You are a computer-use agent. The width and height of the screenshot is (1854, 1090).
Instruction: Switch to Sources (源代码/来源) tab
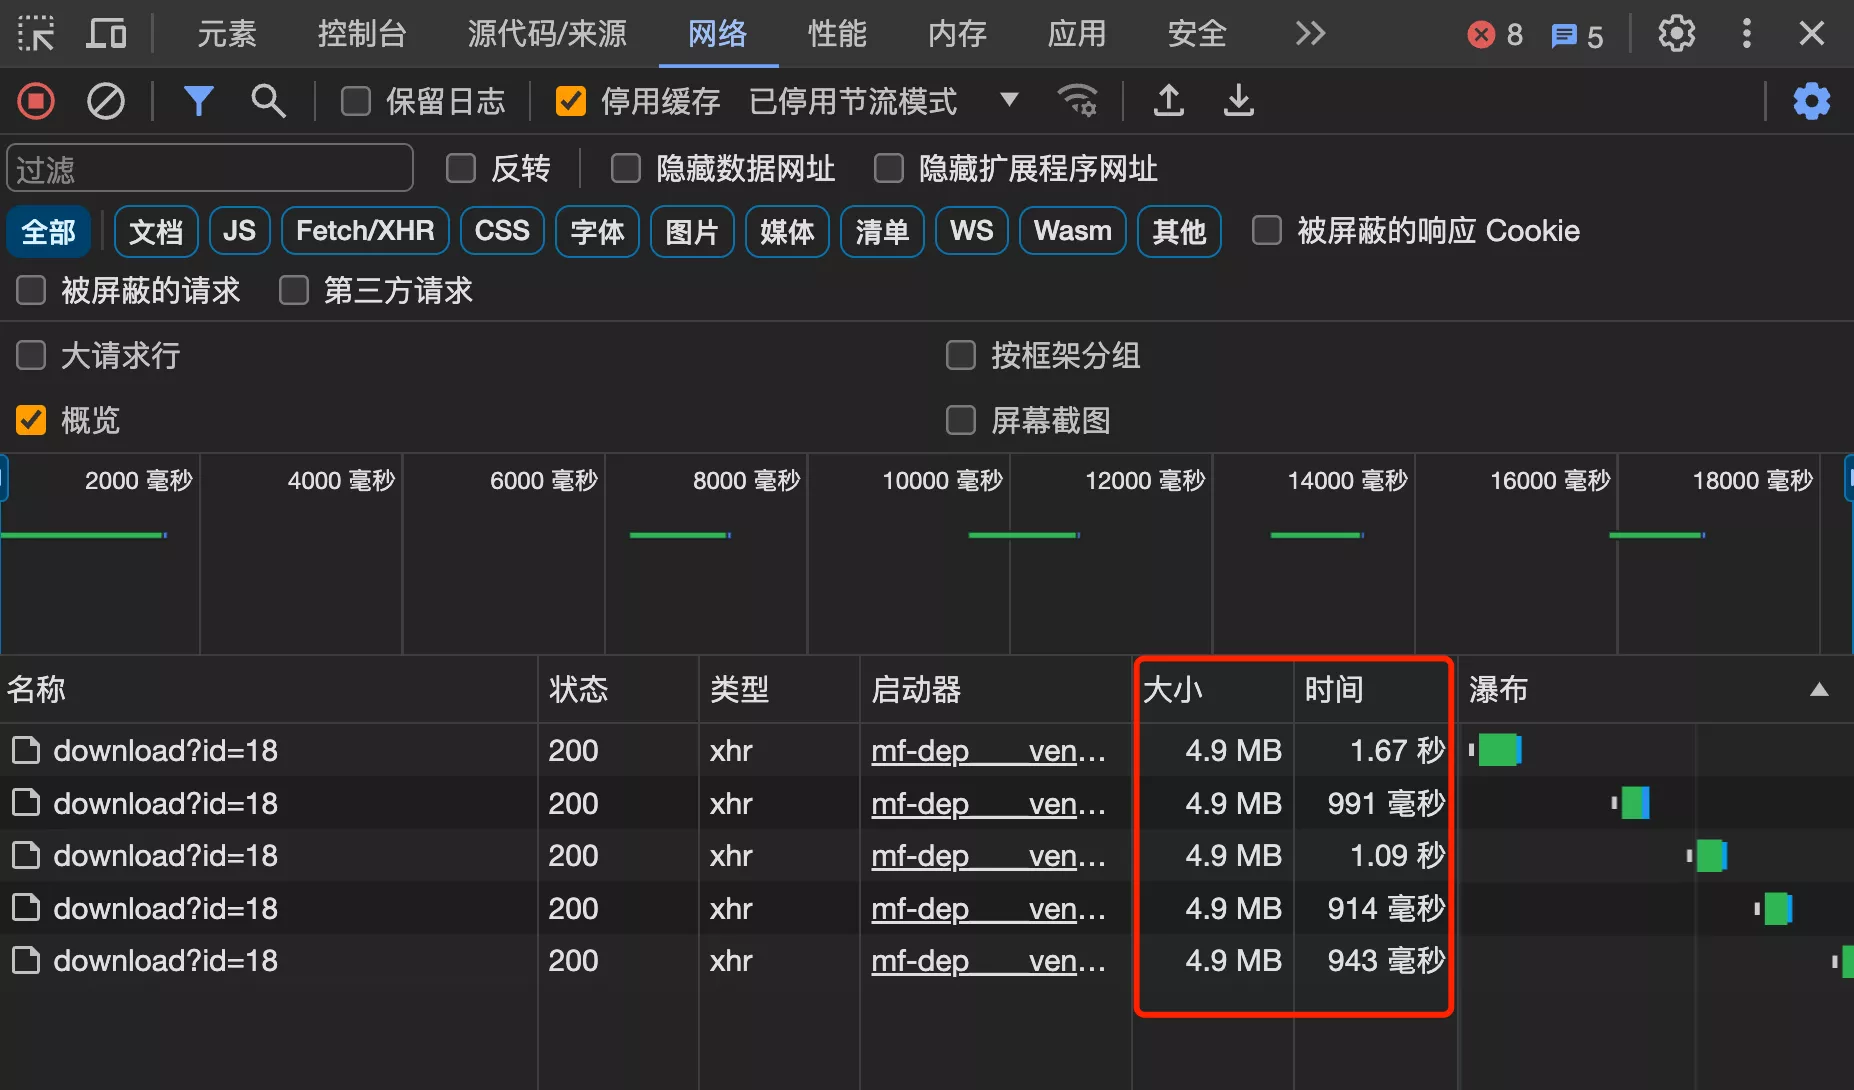pyautogui.click(x=547, y=34)
